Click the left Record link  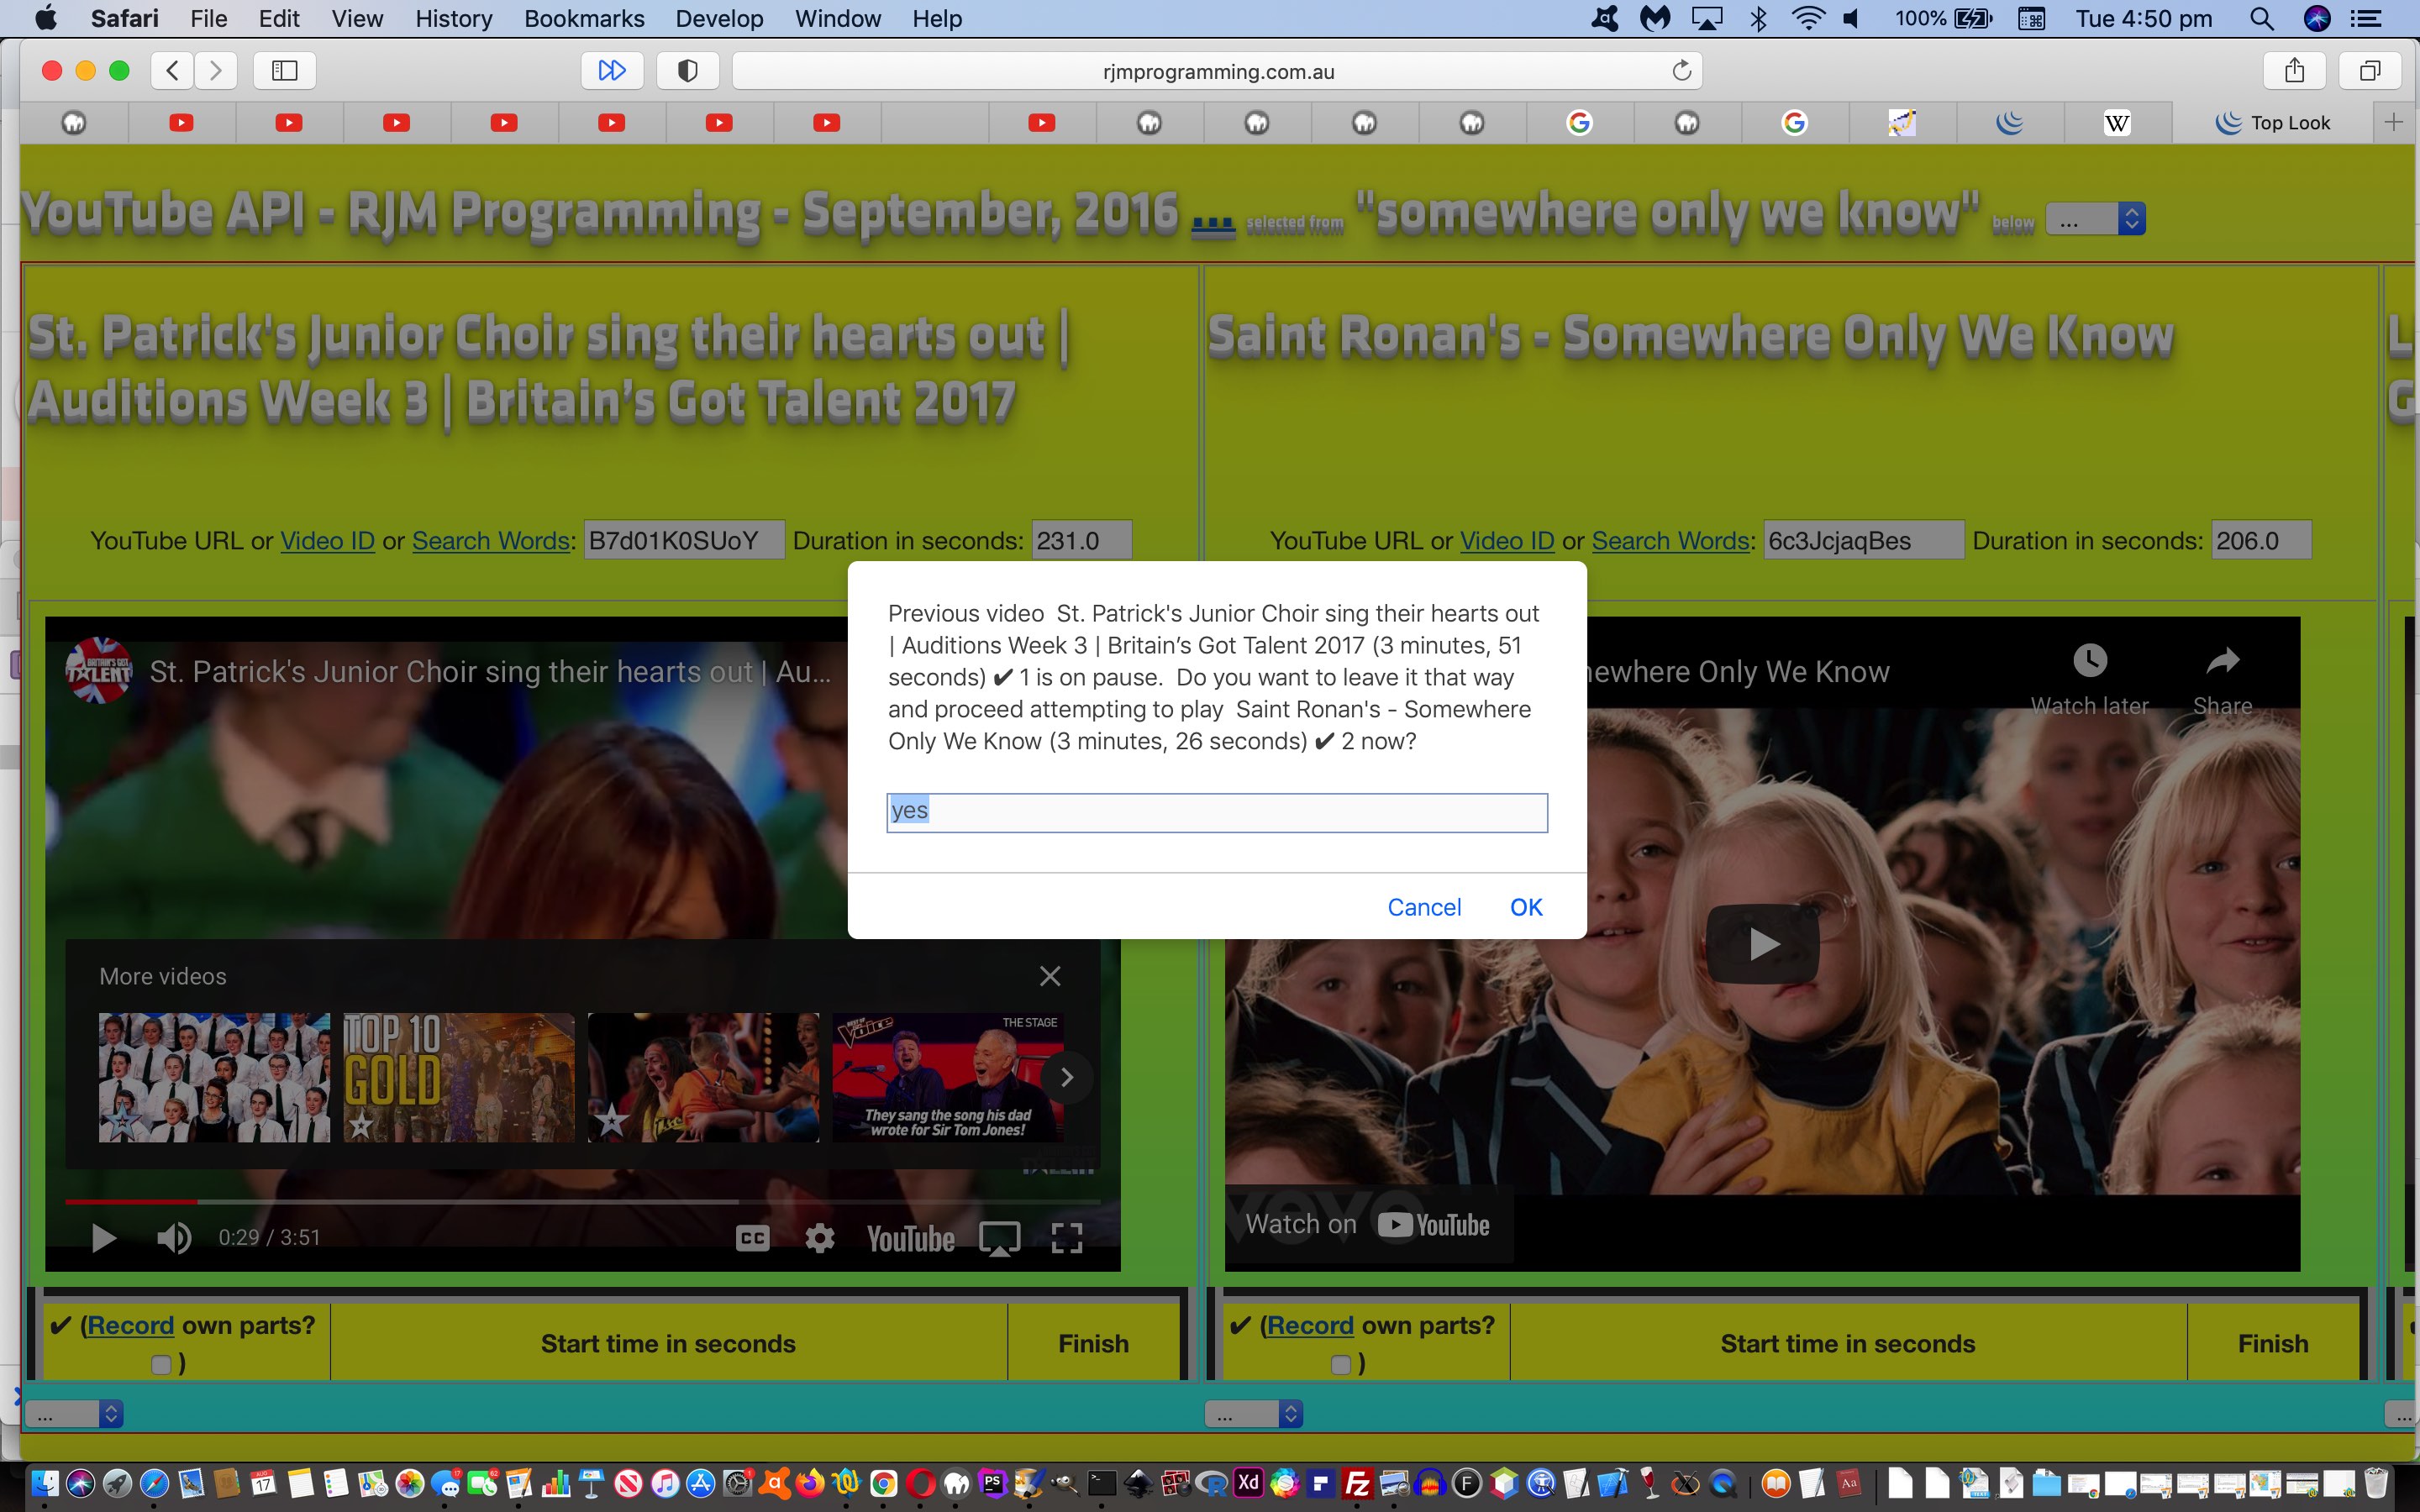(x=130, y=1326)
